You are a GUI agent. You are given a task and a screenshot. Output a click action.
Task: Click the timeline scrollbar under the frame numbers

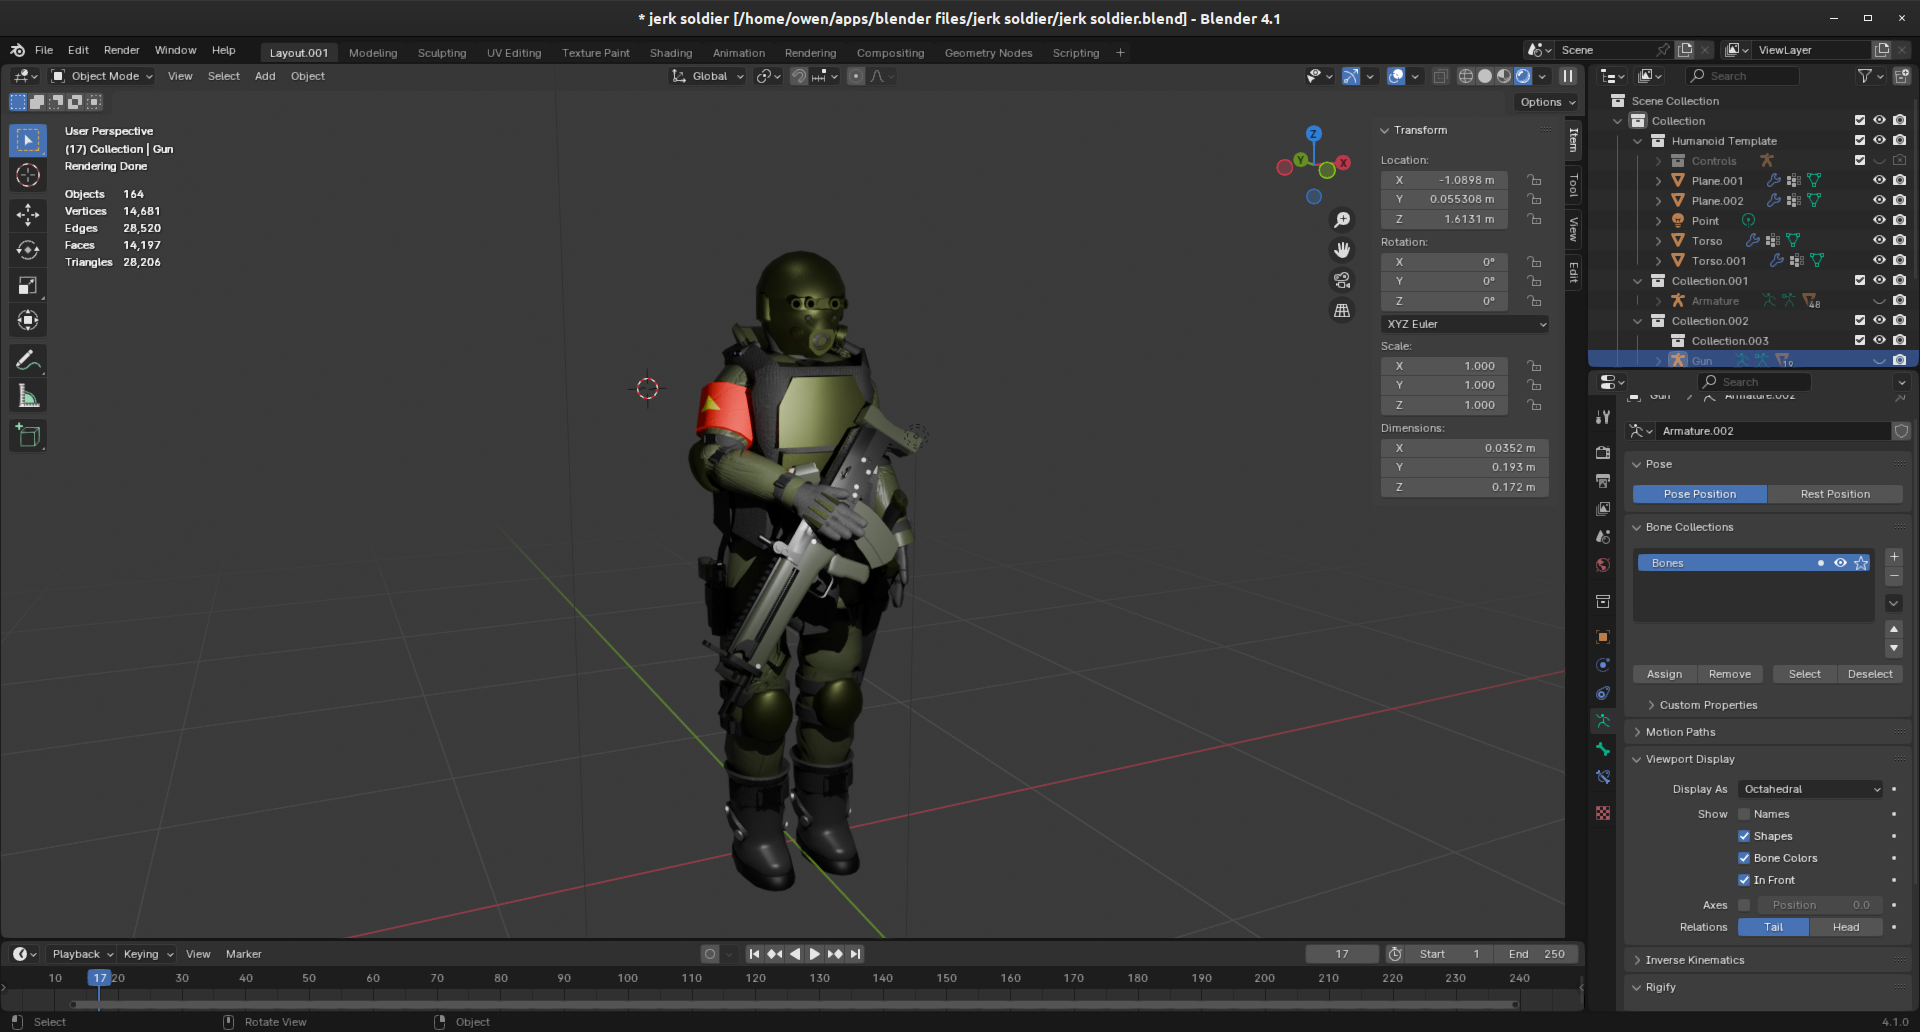pyautogui.click(x=794, y=1004)
